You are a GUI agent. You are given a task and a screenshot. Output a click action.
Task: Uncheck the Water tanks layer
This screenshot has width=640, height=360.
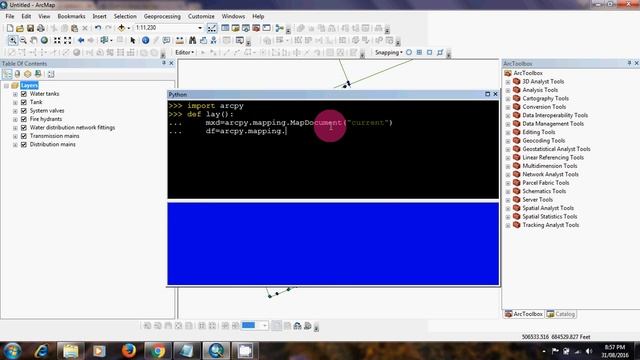24,94
